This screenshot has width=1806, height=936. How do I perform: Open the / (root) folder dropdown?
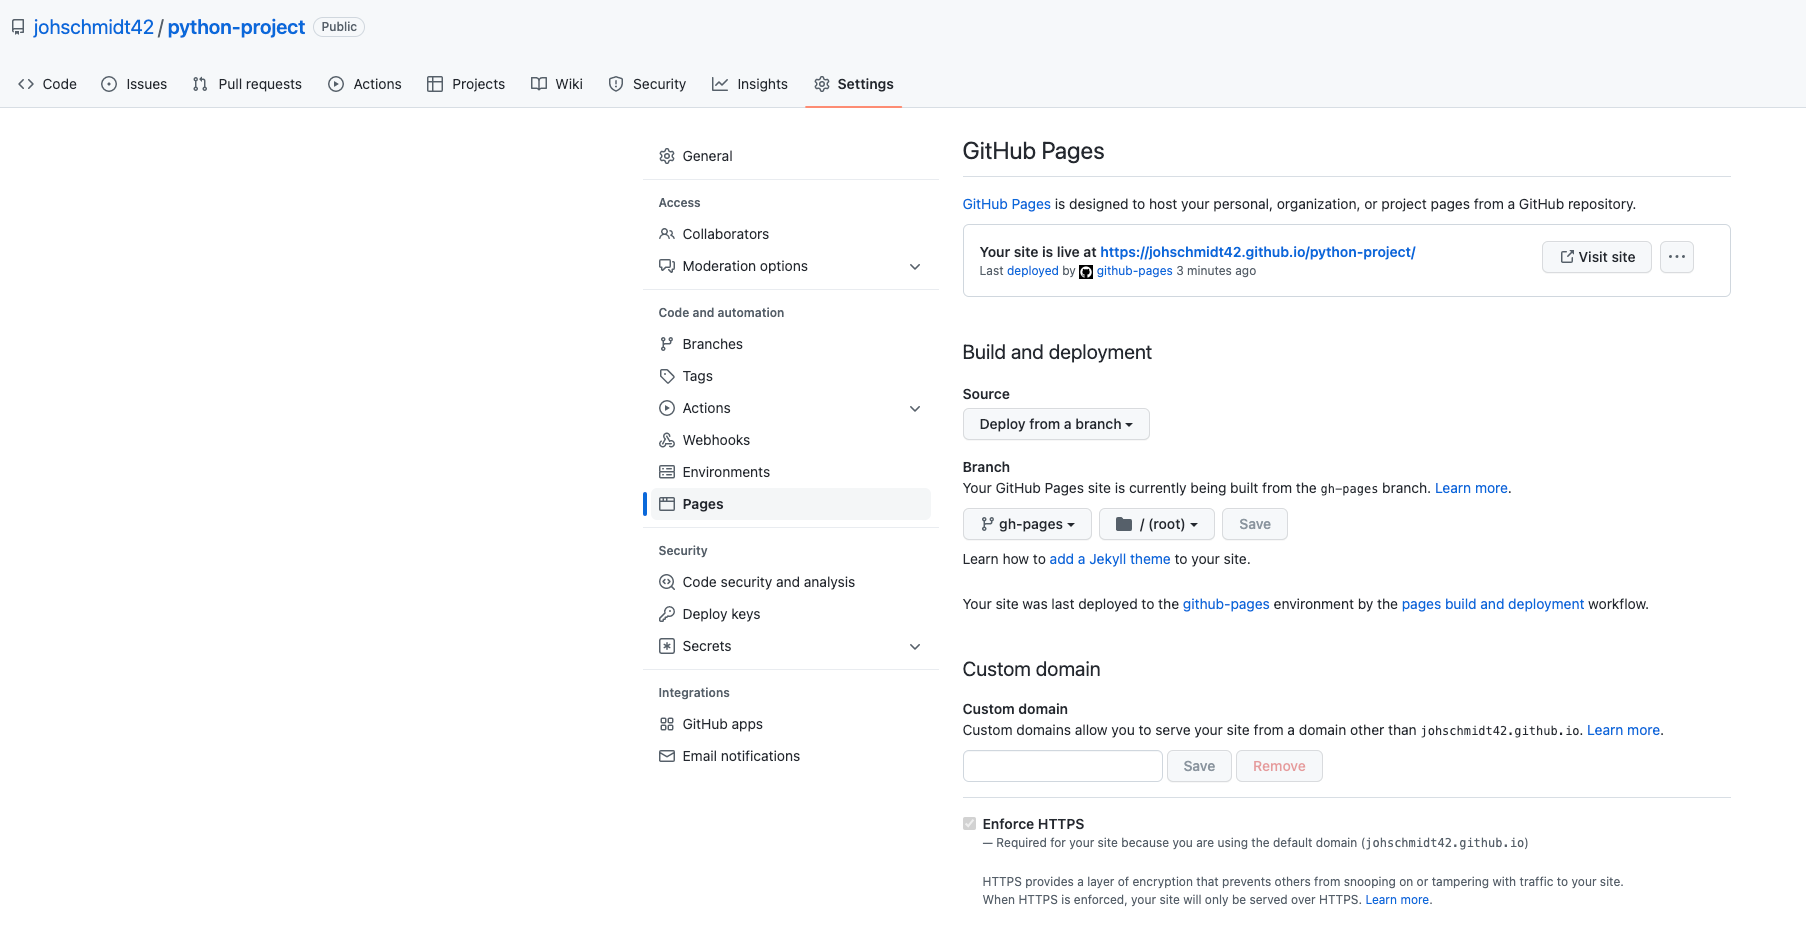[1156, 524]
